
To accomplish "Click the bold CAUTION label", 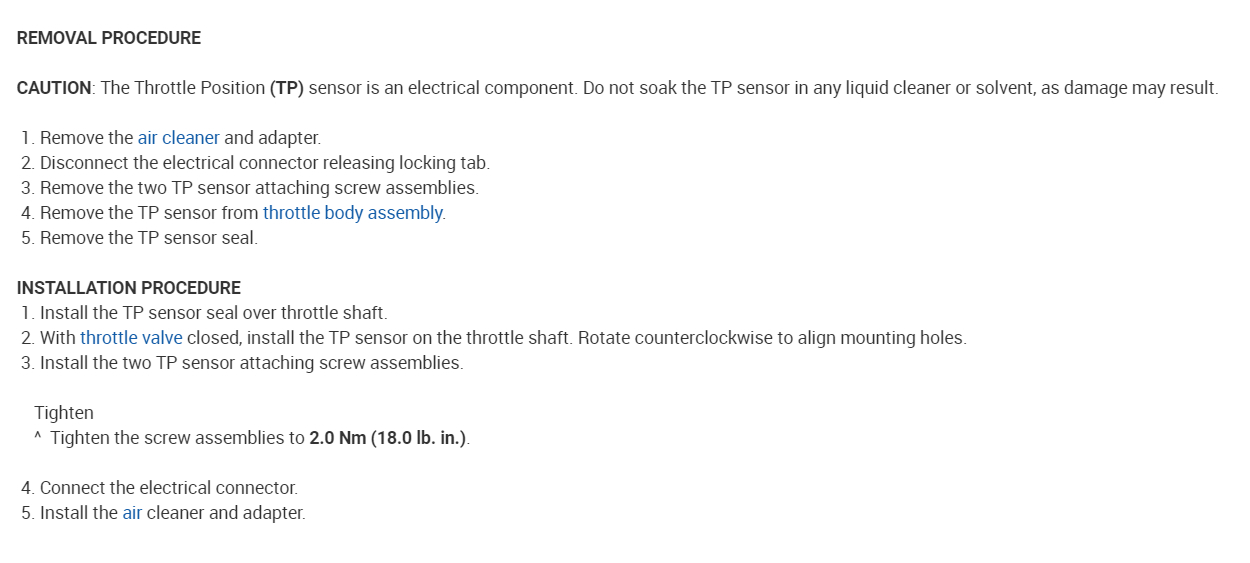I will point(54,88).
